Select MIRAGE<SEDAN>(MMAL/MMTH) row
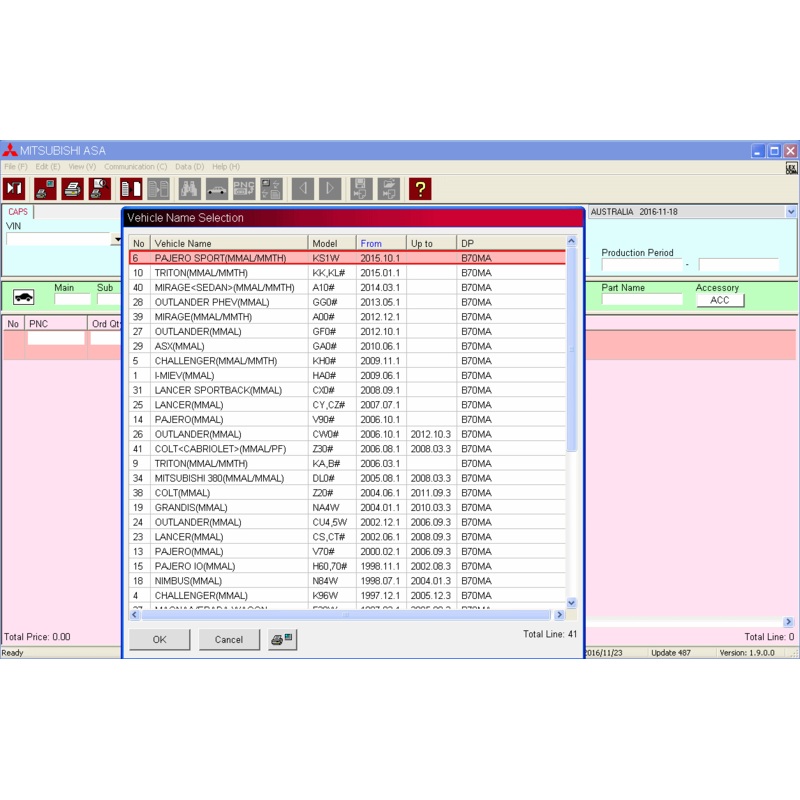The height and width of the screenshot is (800, 800). (x=347, y=288)
